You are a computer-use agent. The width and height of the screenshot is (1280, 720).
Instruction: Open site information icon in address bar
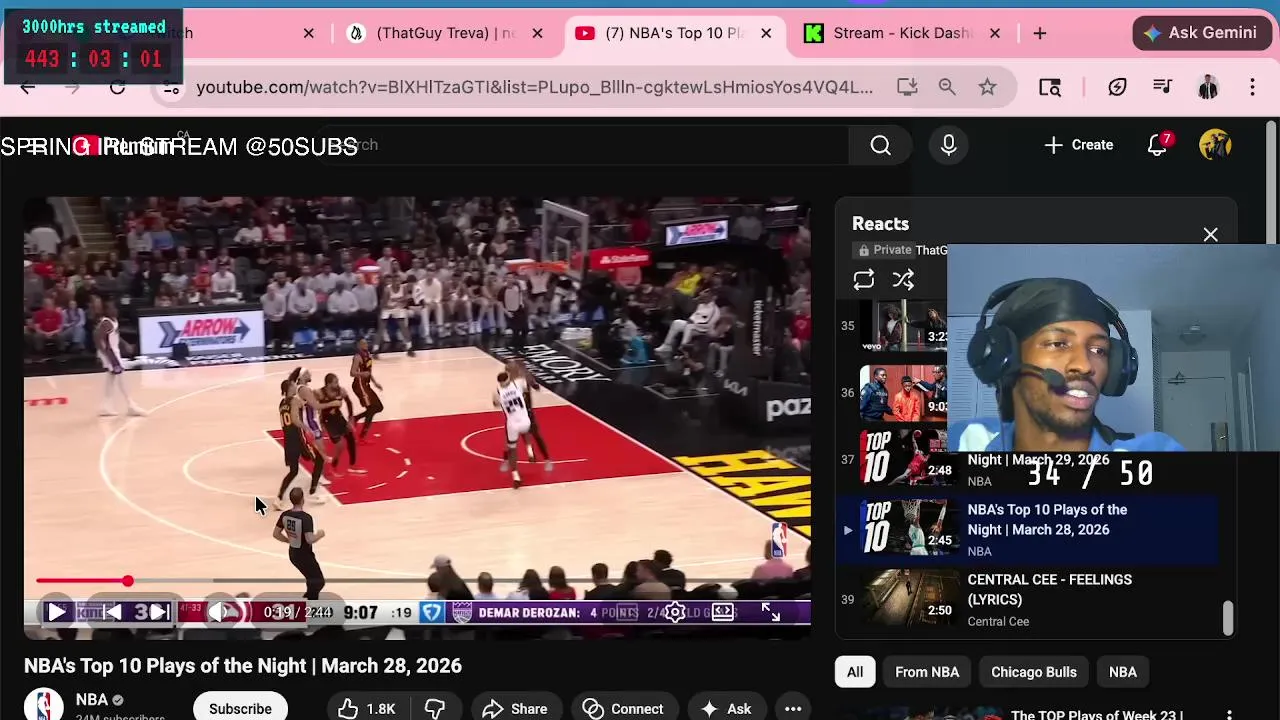[172, 88]
